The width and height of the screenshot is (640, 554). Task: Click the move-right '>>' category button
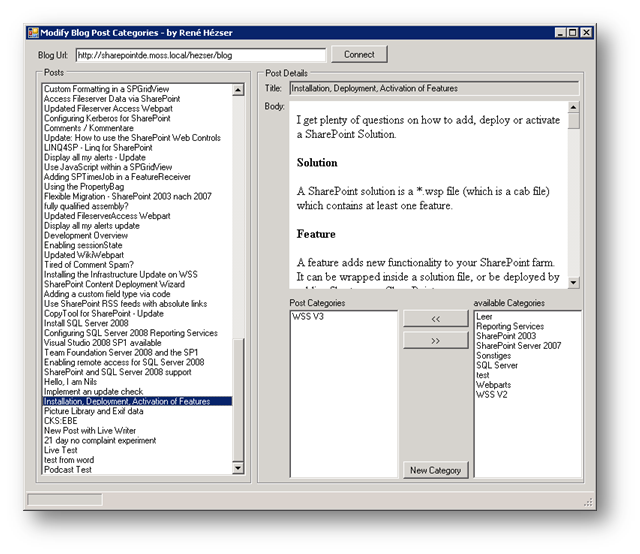436,340
